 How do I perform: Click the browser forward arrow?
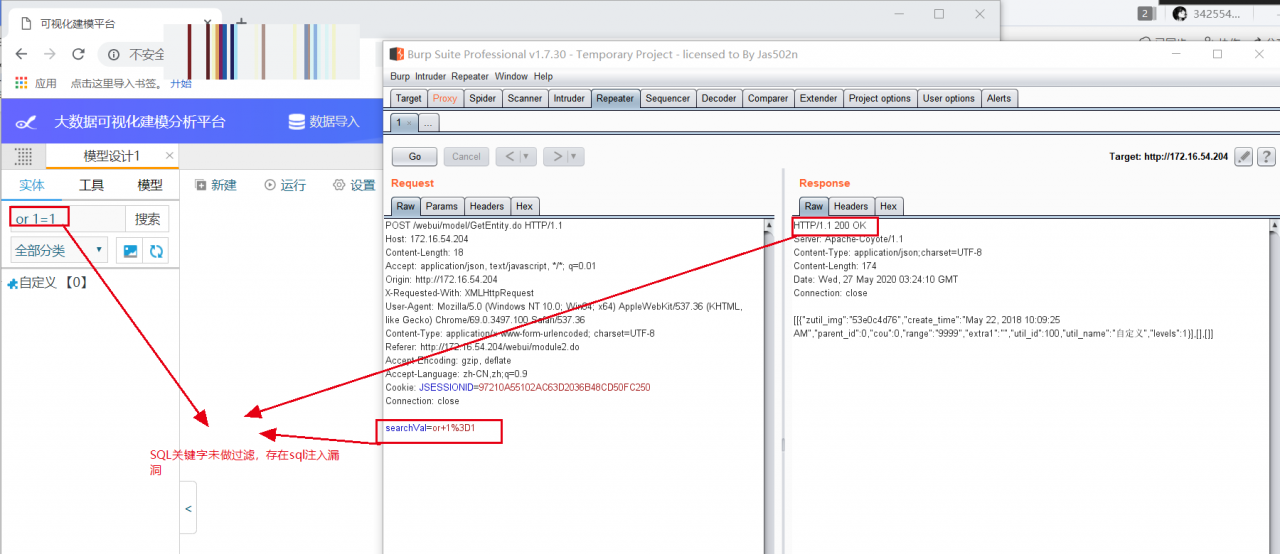50,54
